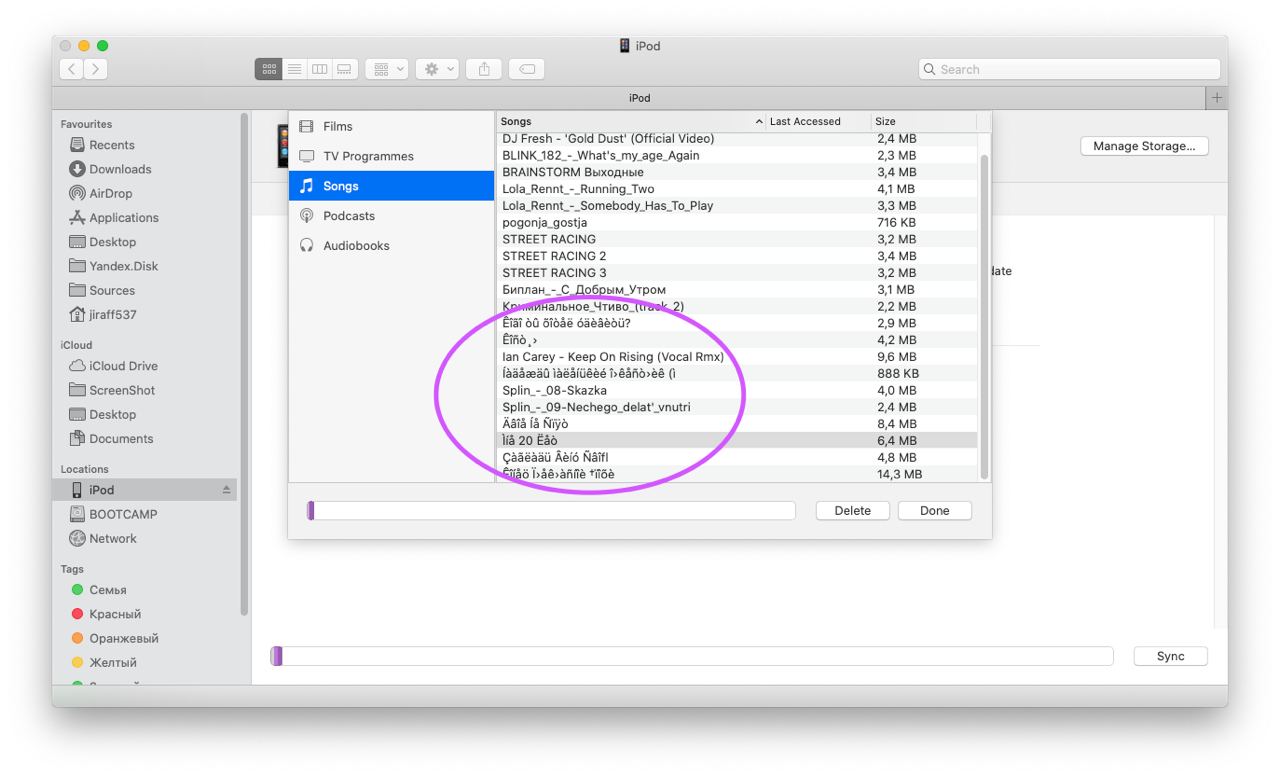The height and width of the screenshot is (776, 1280).
Task: Select 'BLINK_182_-_What's_my_age_Again' row
Action: (737, 155)
